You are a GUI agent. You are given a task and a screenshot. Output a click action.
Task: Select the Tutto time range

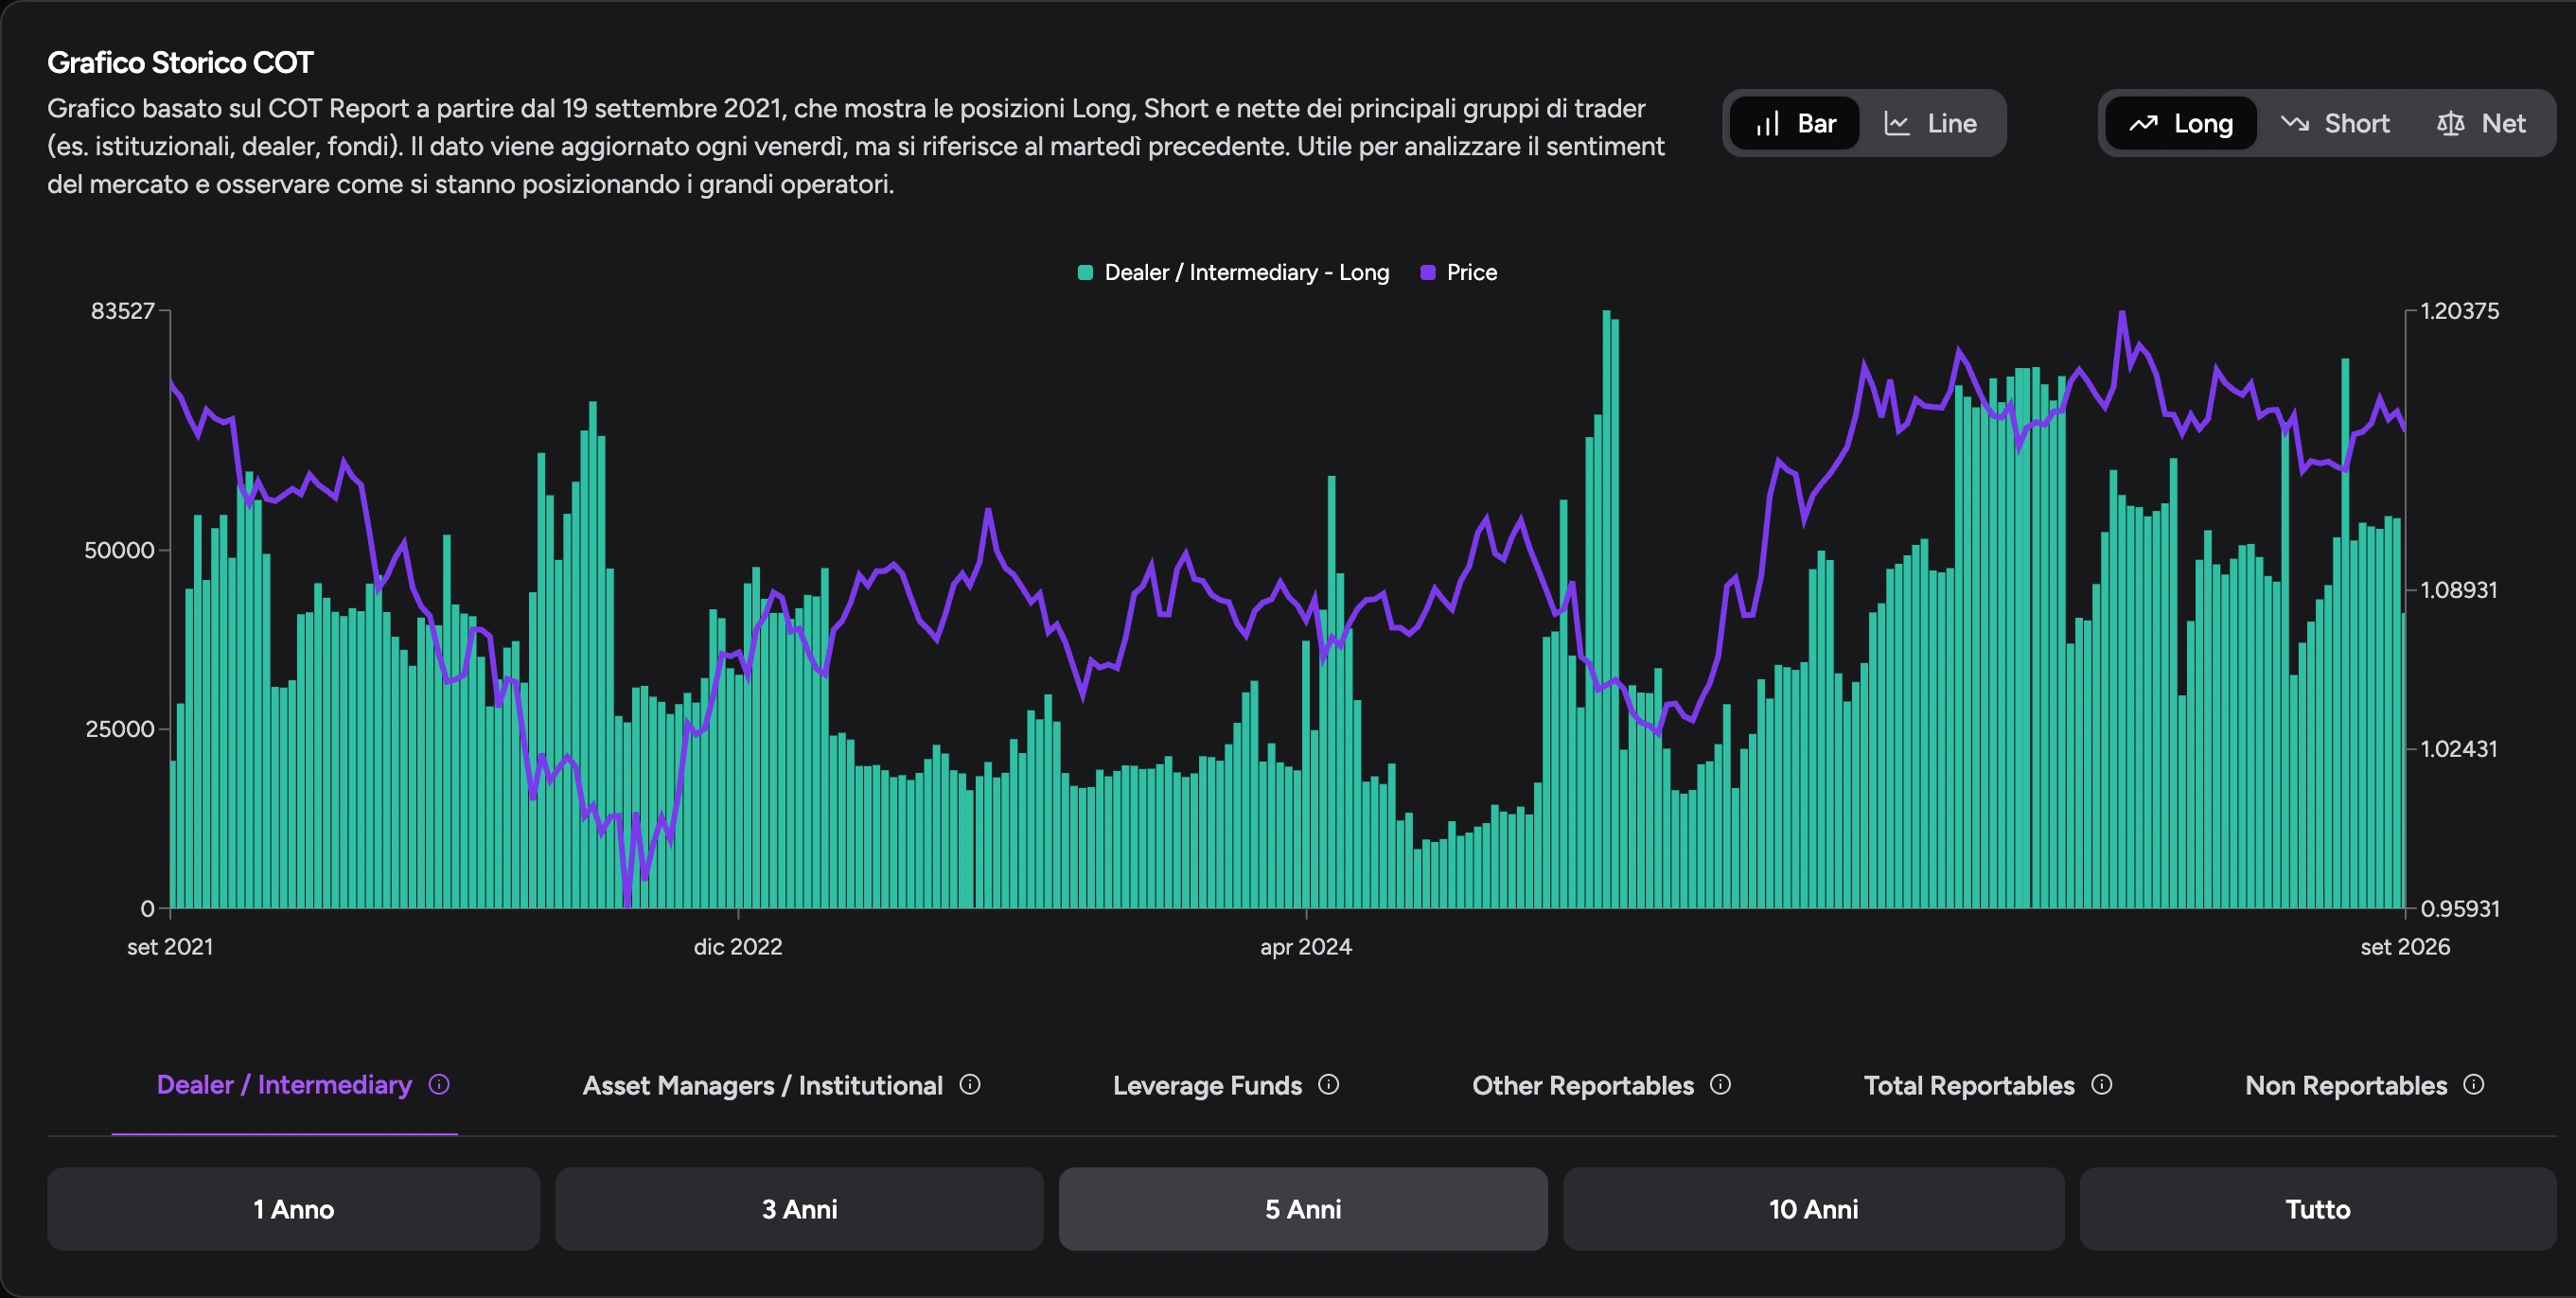[x=2318, y=1209]
